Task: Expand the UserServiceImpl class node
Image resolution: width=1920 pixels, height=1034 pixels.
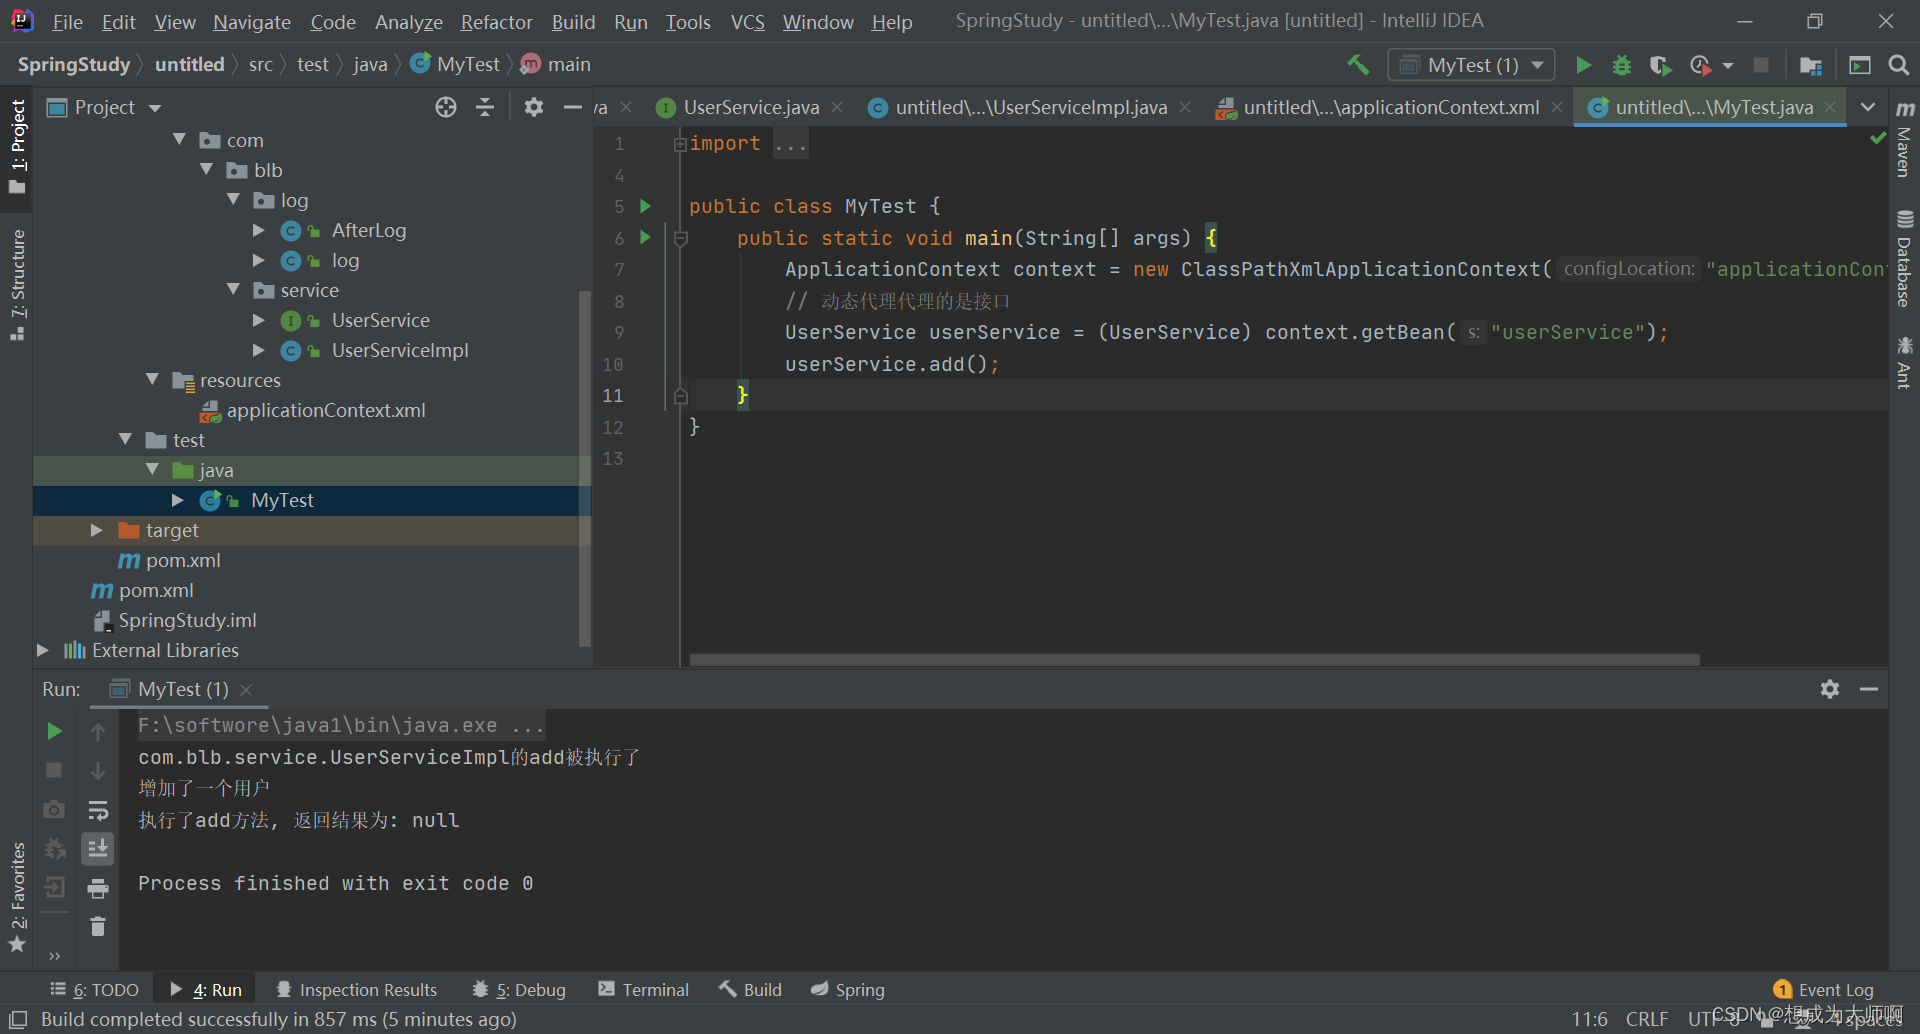Action: coord(259,350)
